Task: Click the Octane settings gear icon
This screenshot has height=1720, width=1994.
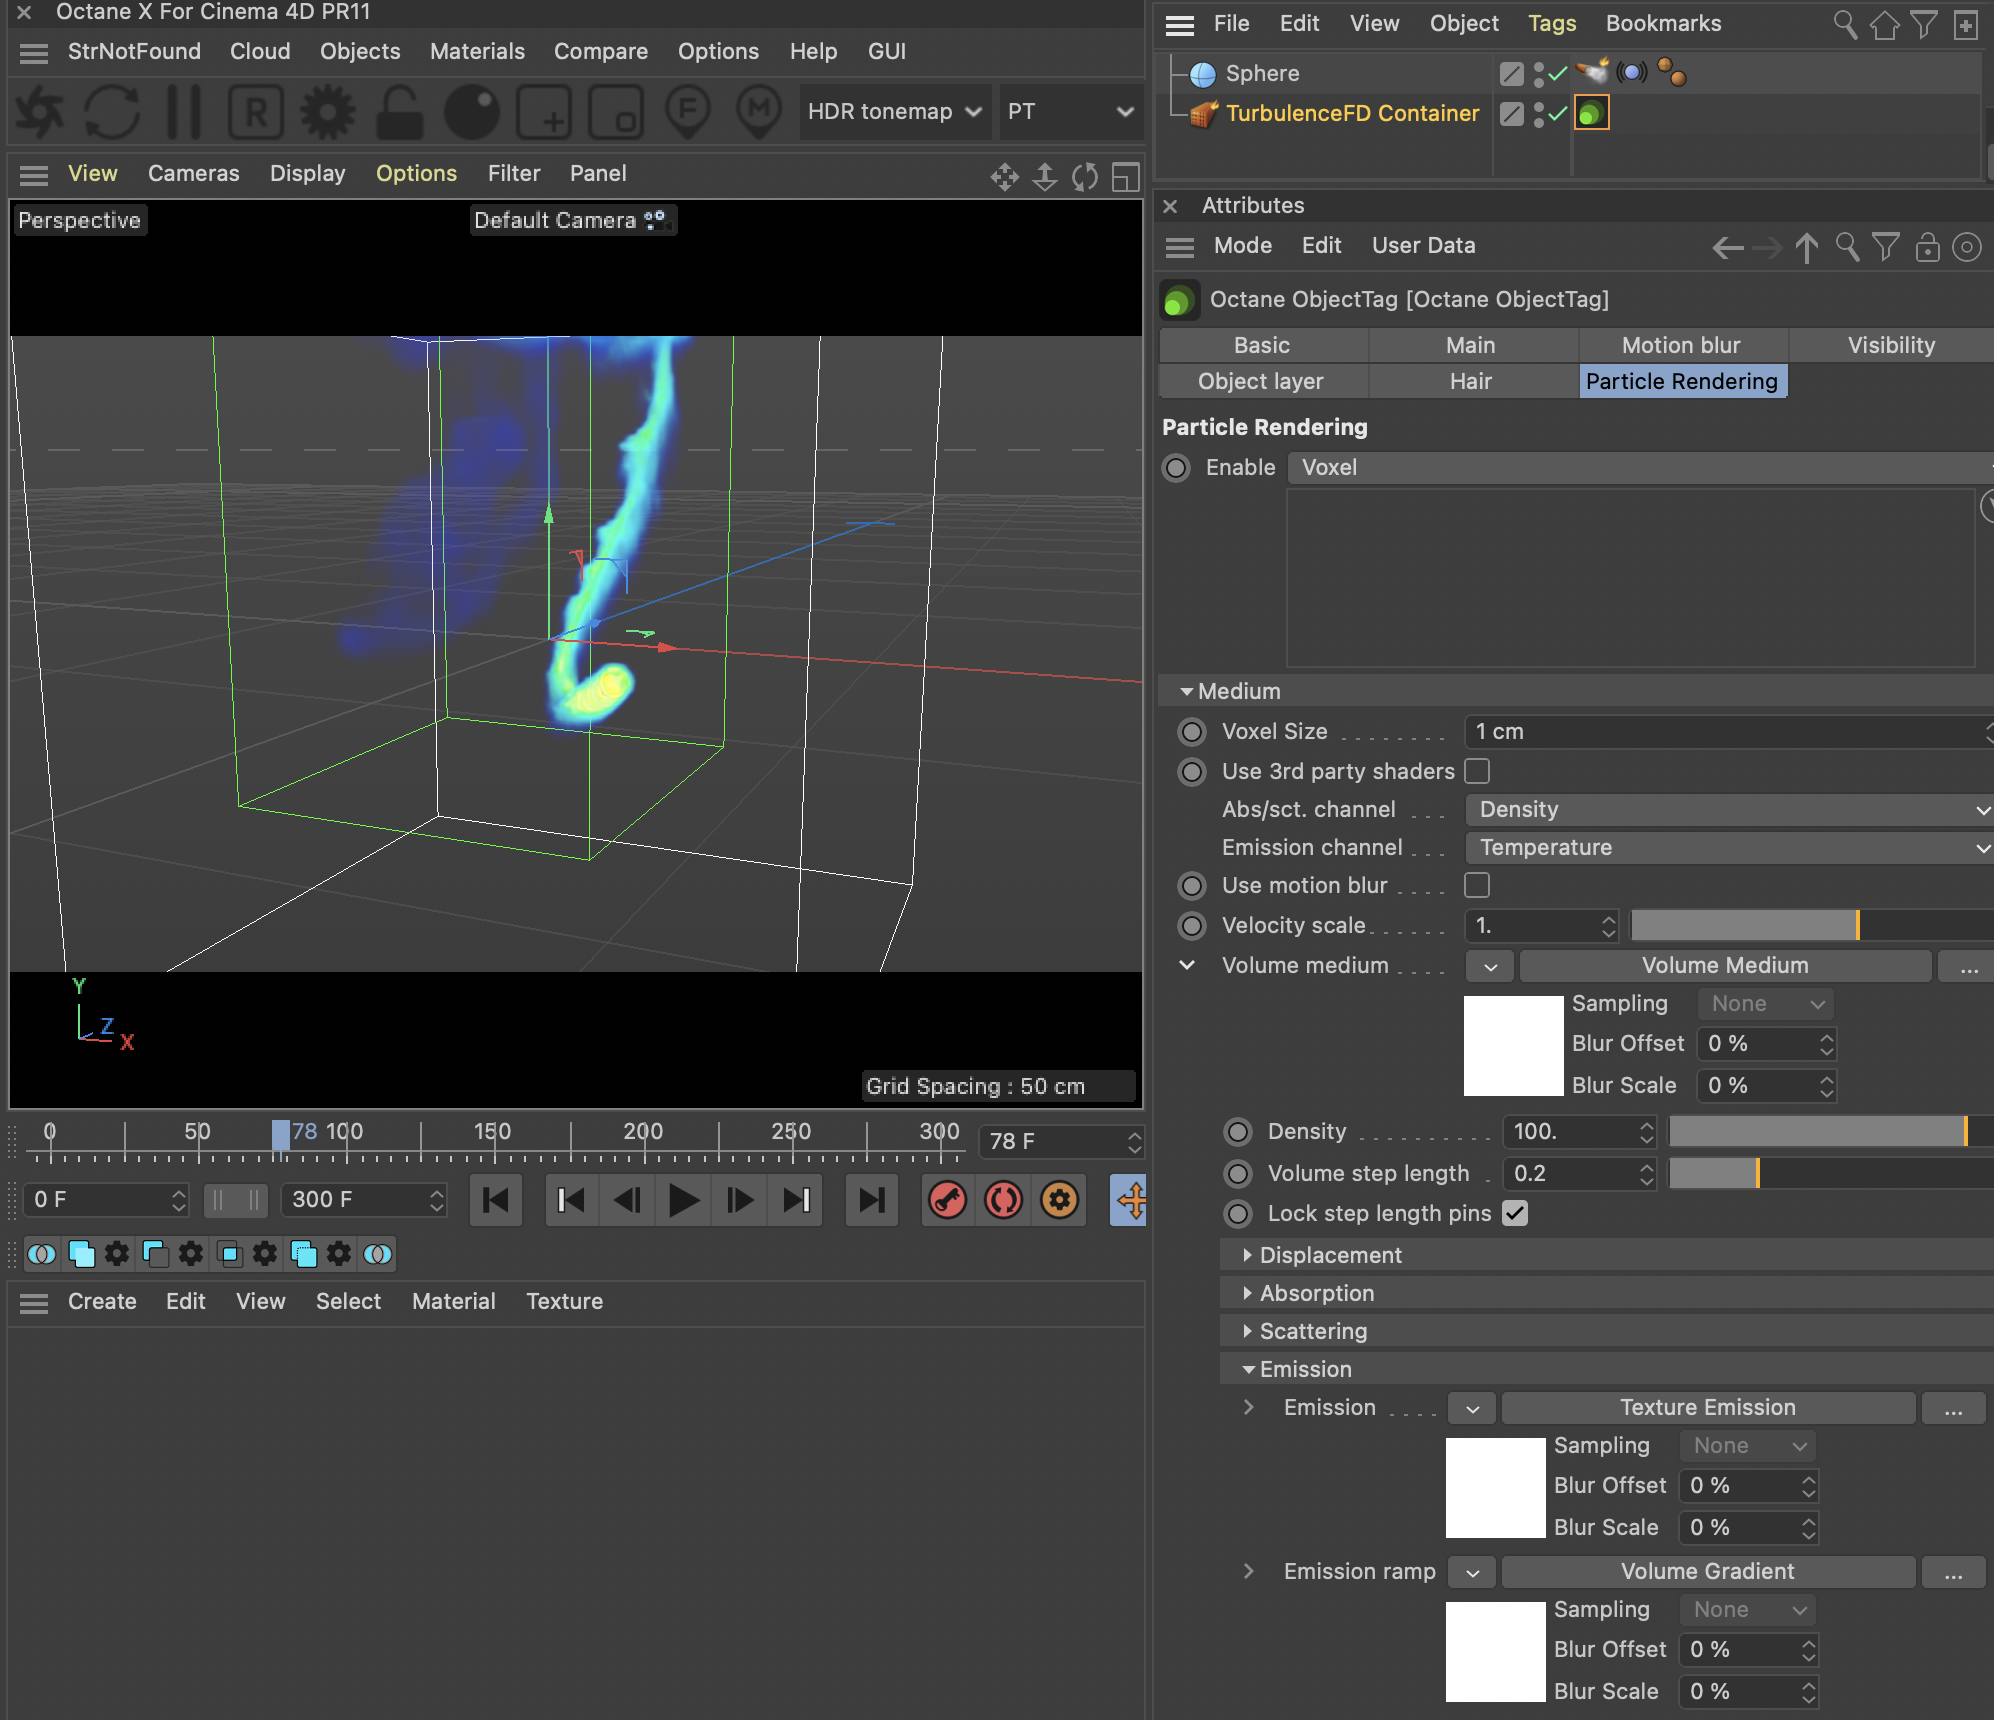Action: (328, 112)
